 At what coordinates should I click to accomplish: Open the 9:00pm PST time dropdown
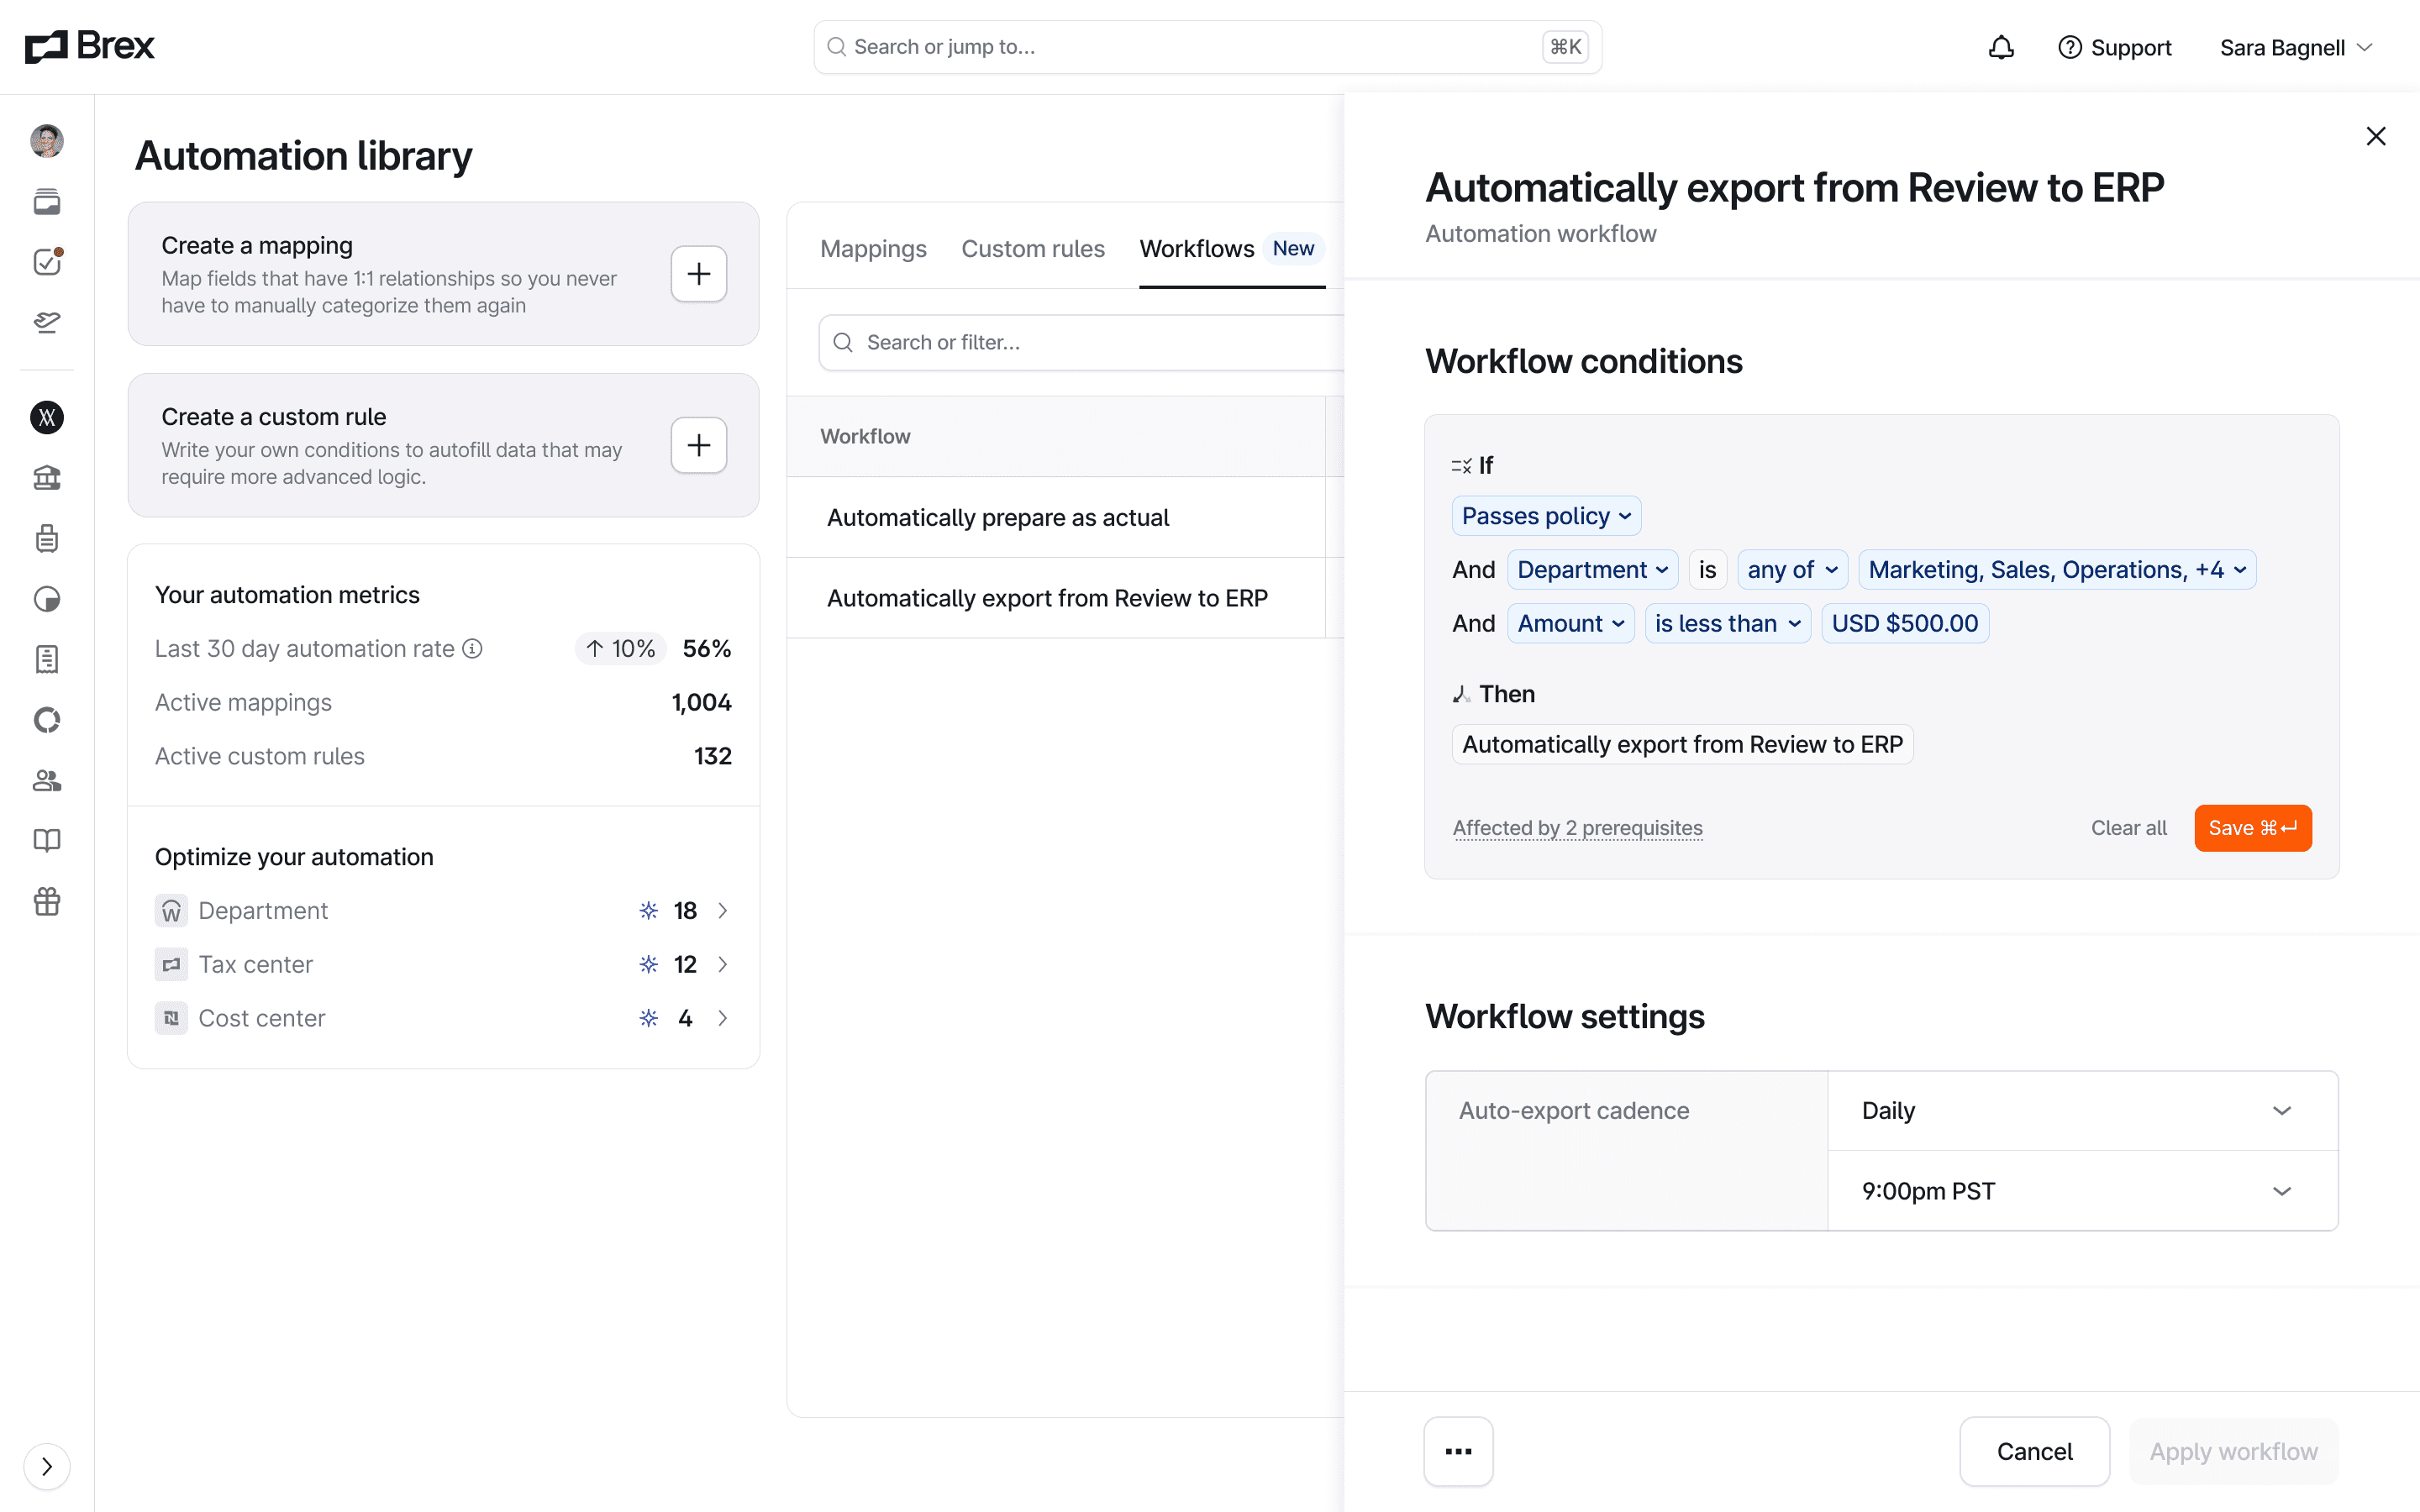(2082, 1191)
